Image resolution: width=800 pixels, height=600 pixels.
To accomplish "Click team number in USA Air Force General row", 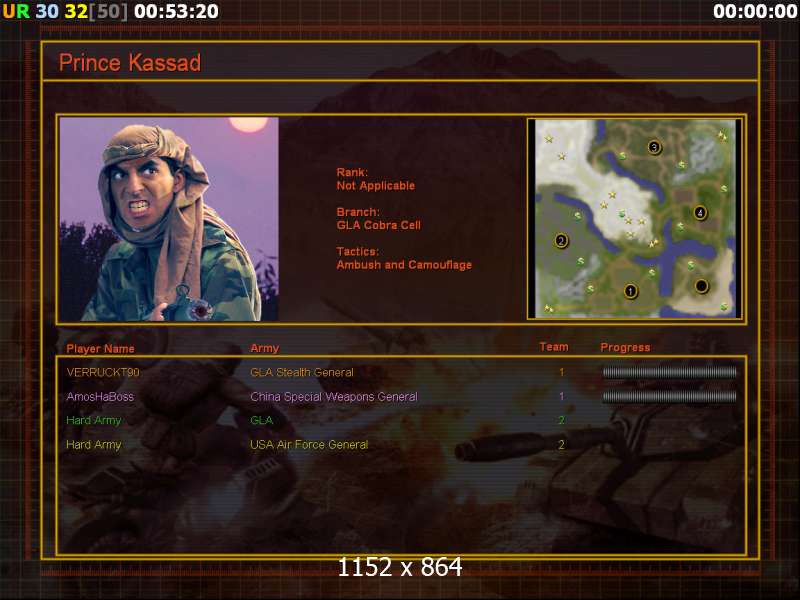I will 562,445.
